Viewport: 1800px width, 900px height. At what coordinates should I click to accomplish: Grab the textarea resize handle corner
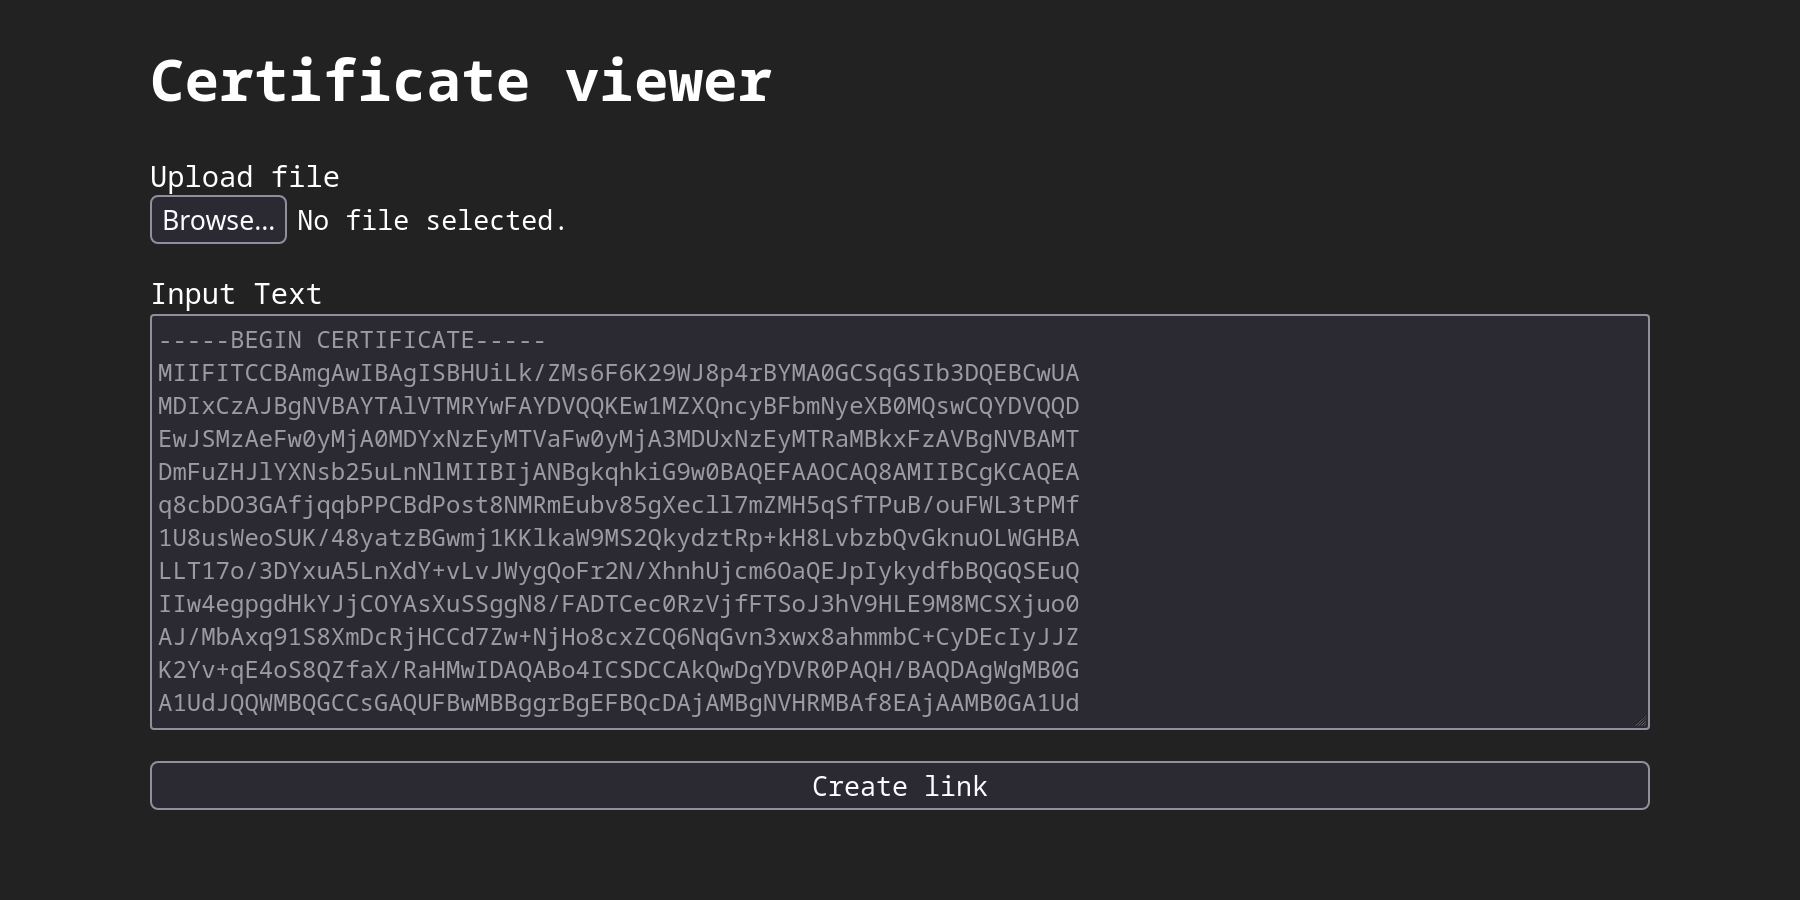point(1640,720)
